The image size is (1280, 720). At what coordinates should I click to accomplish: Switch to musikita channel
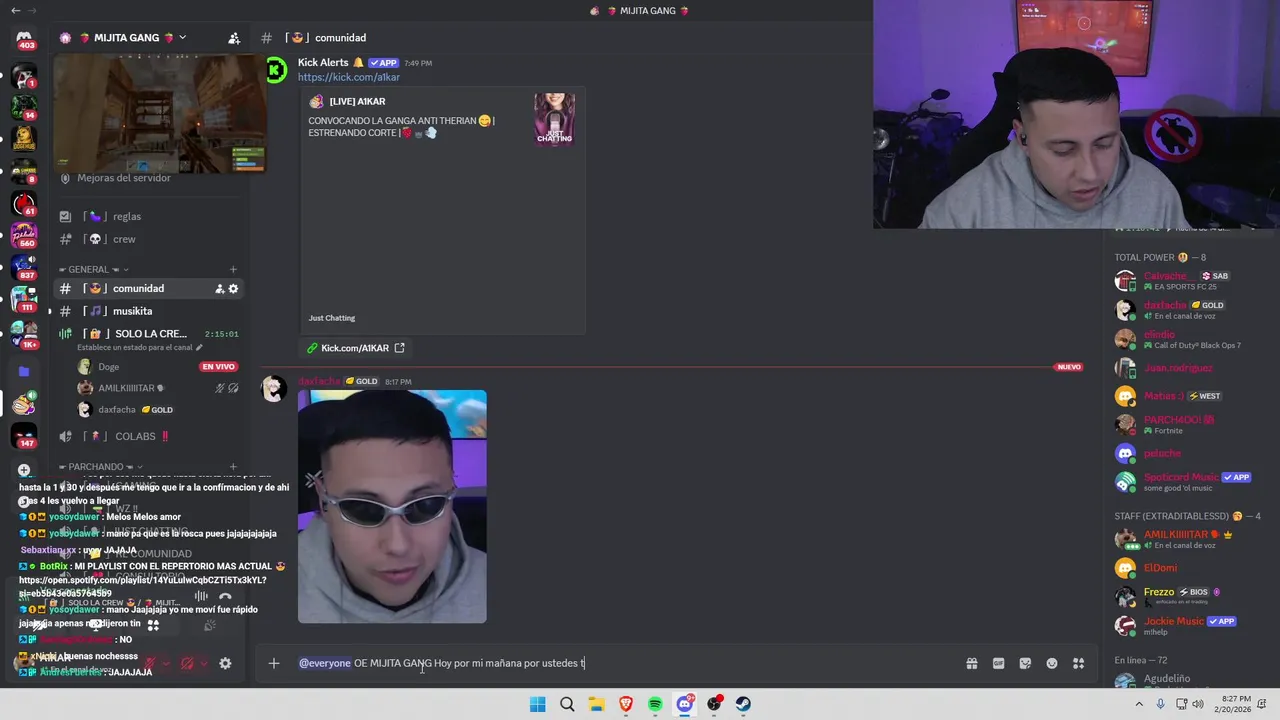point(151,312)
